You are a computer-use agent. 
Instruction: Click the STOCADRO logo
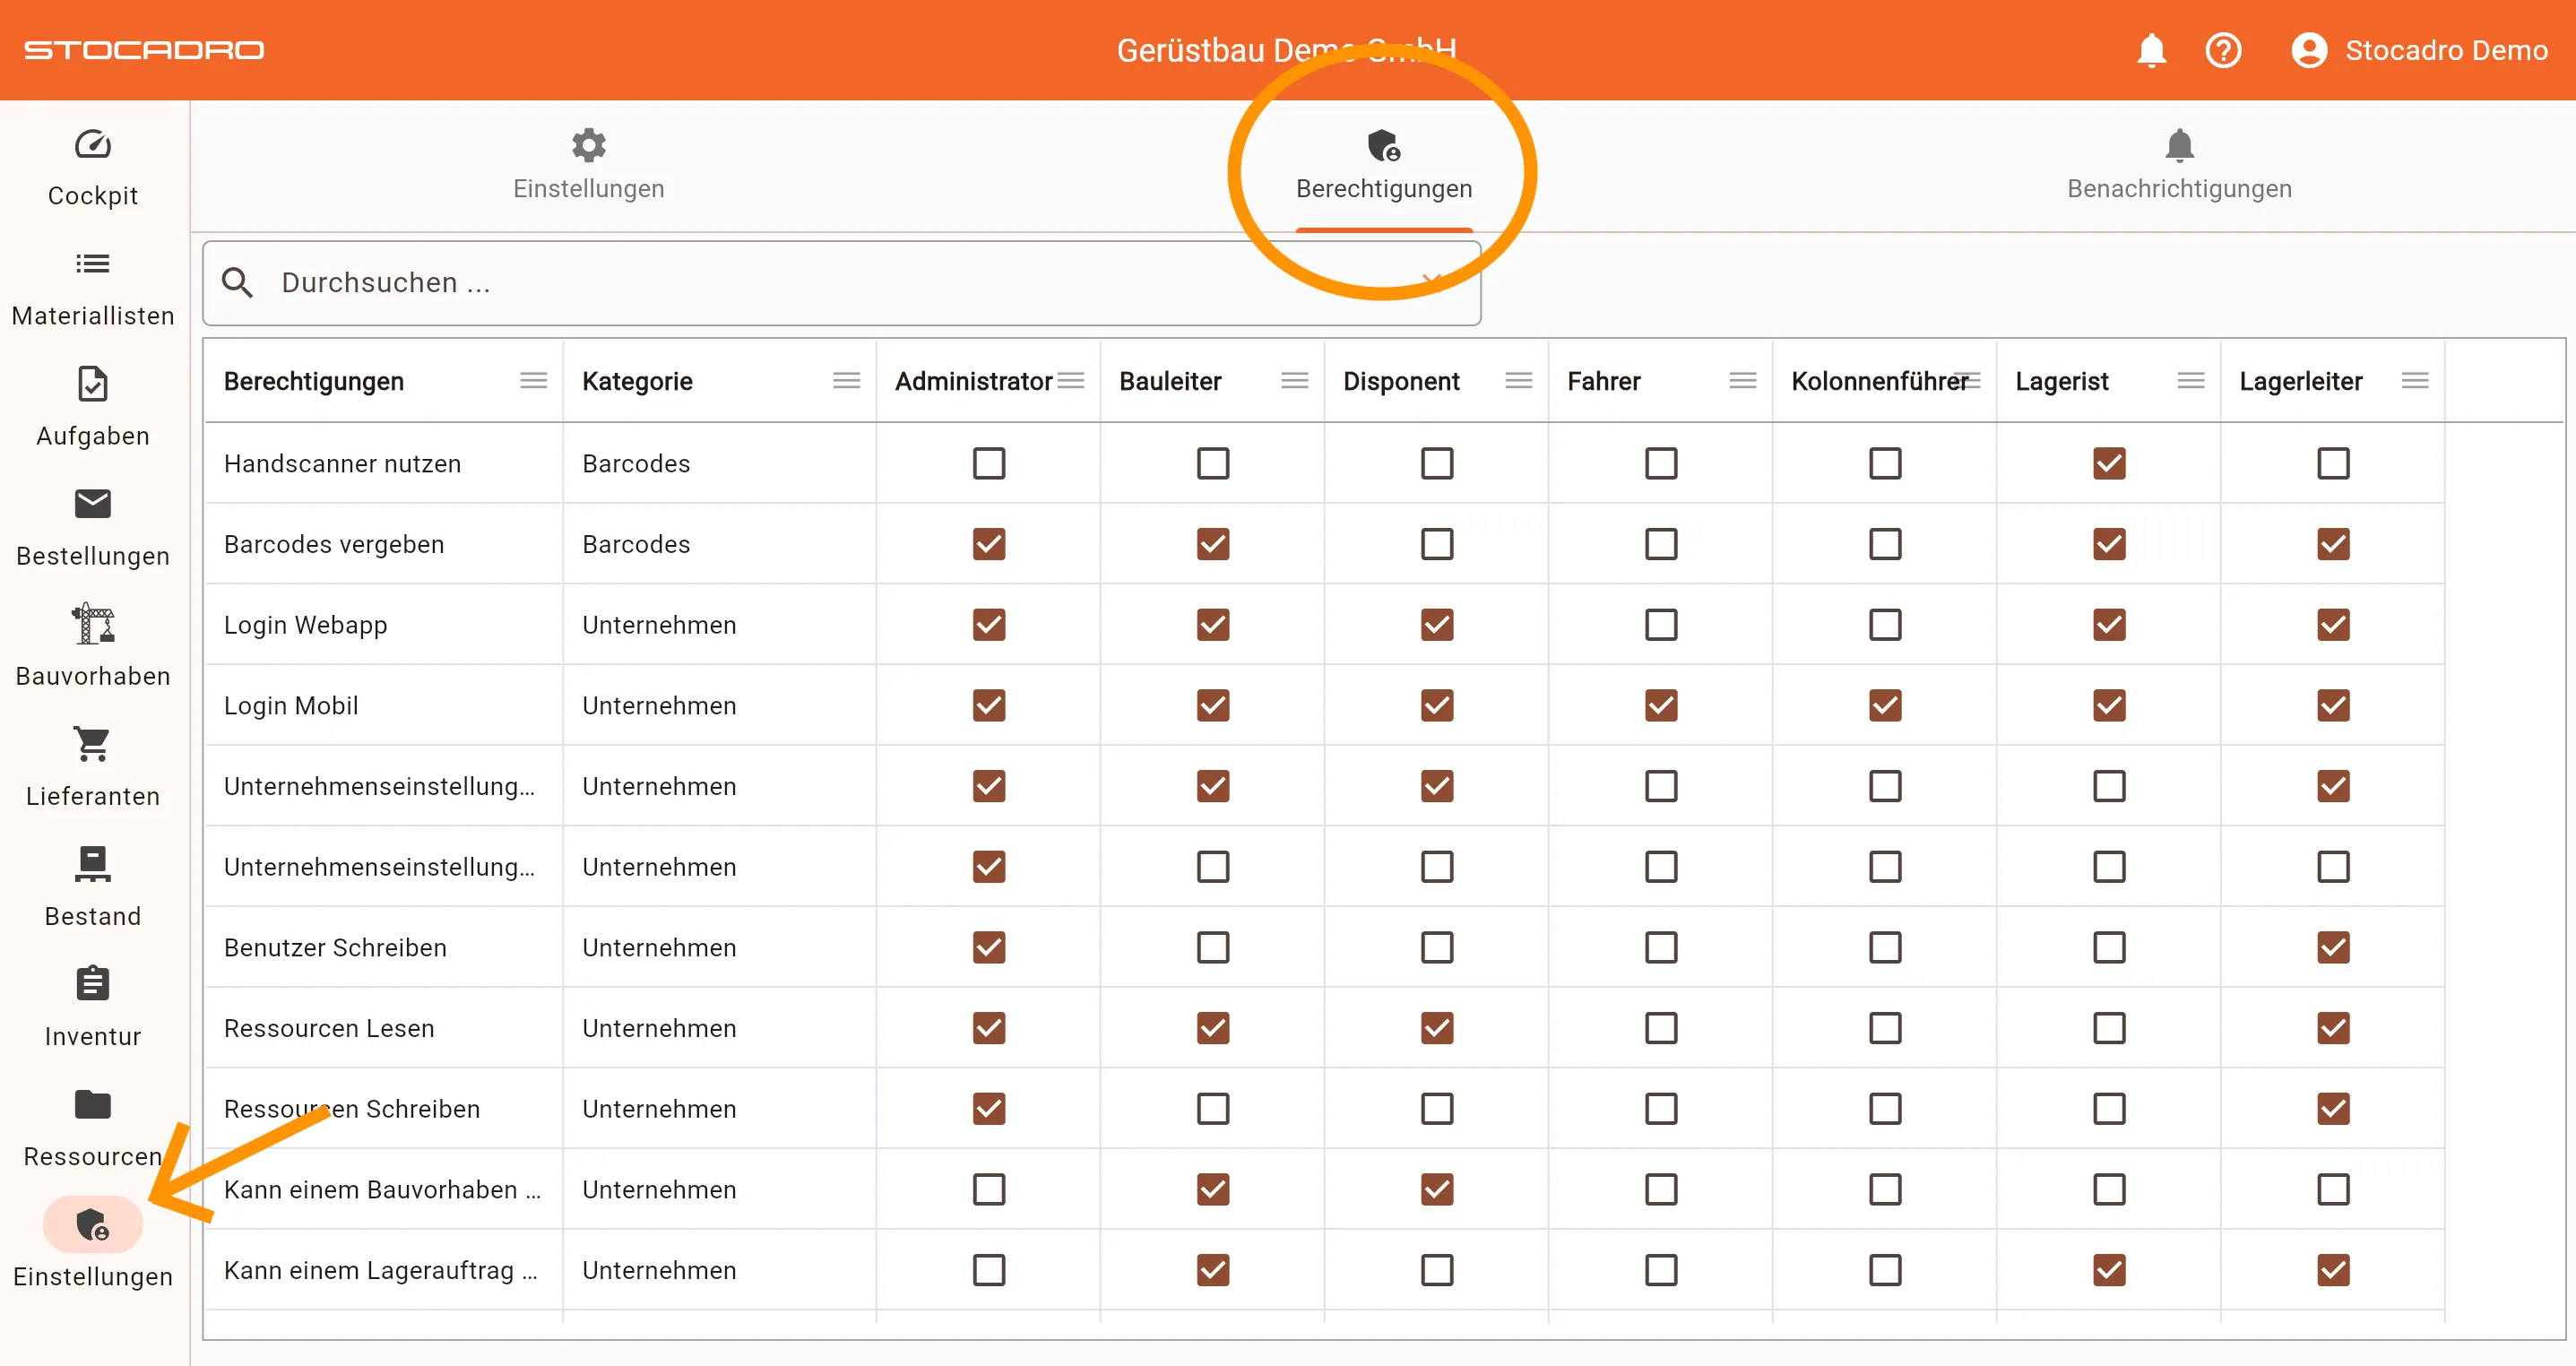pos(144,50)
